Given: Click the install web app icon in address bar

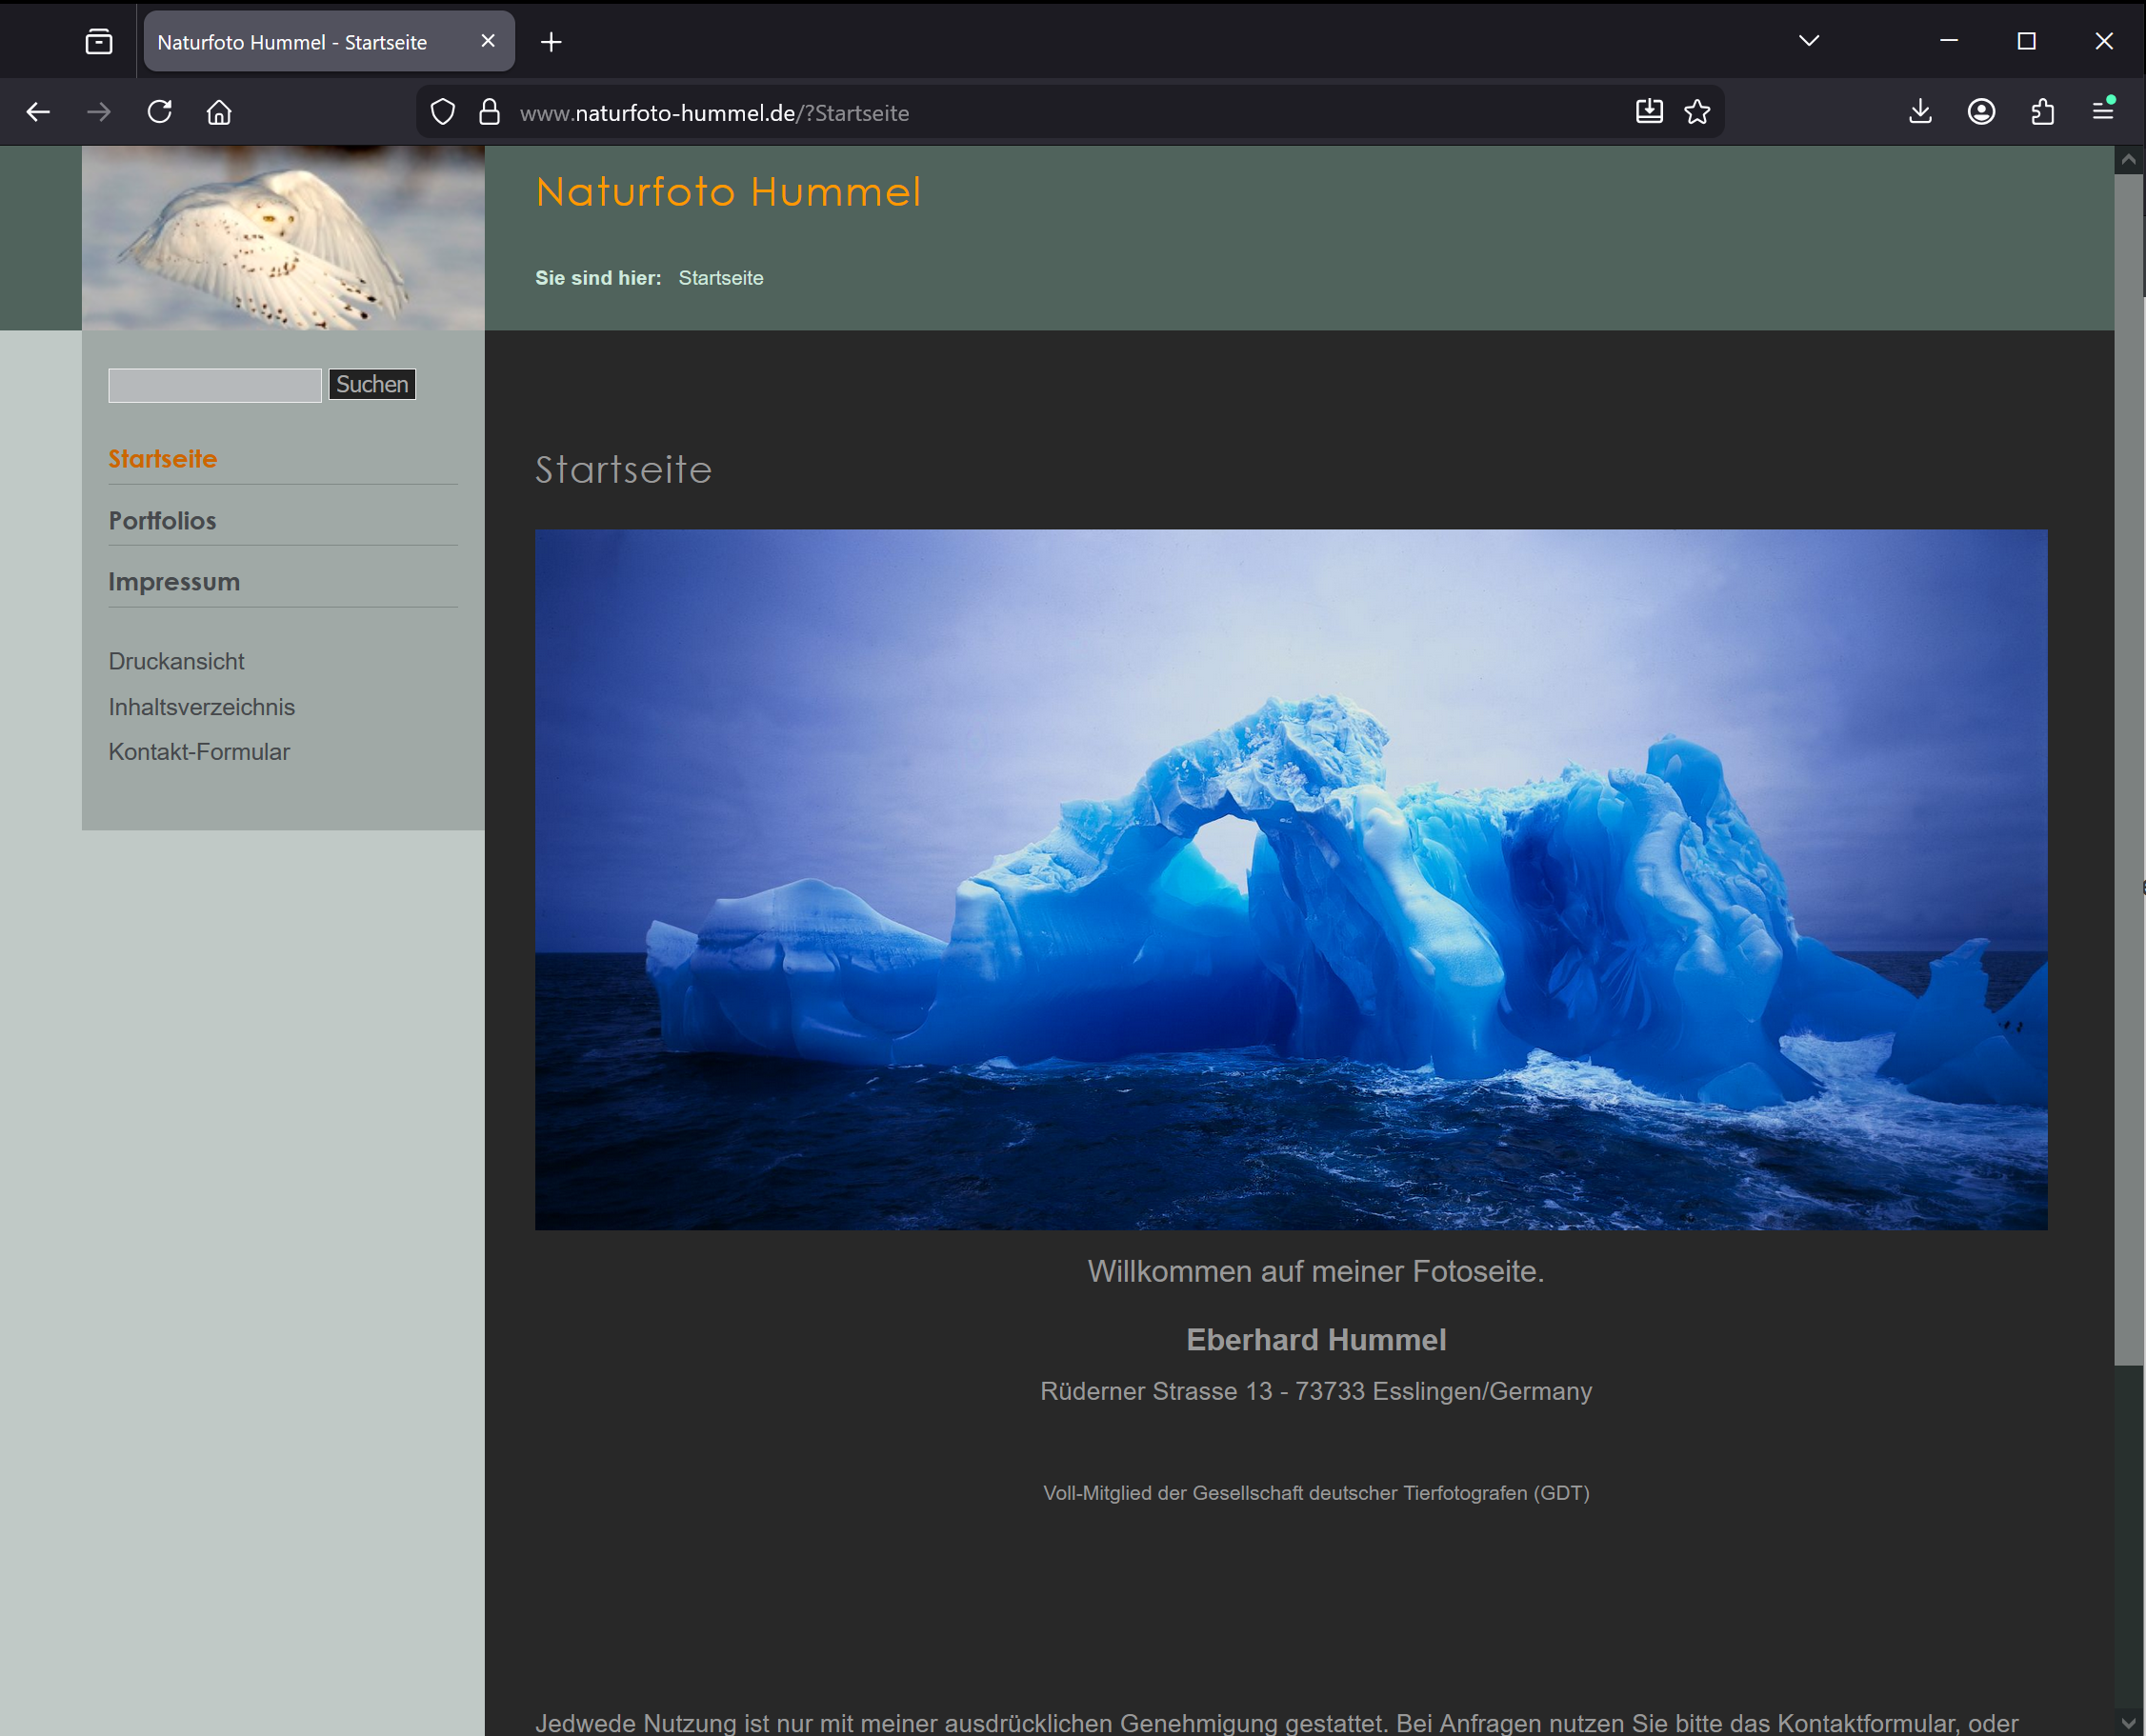Looking at the screenshot, I should (1649, 112).
